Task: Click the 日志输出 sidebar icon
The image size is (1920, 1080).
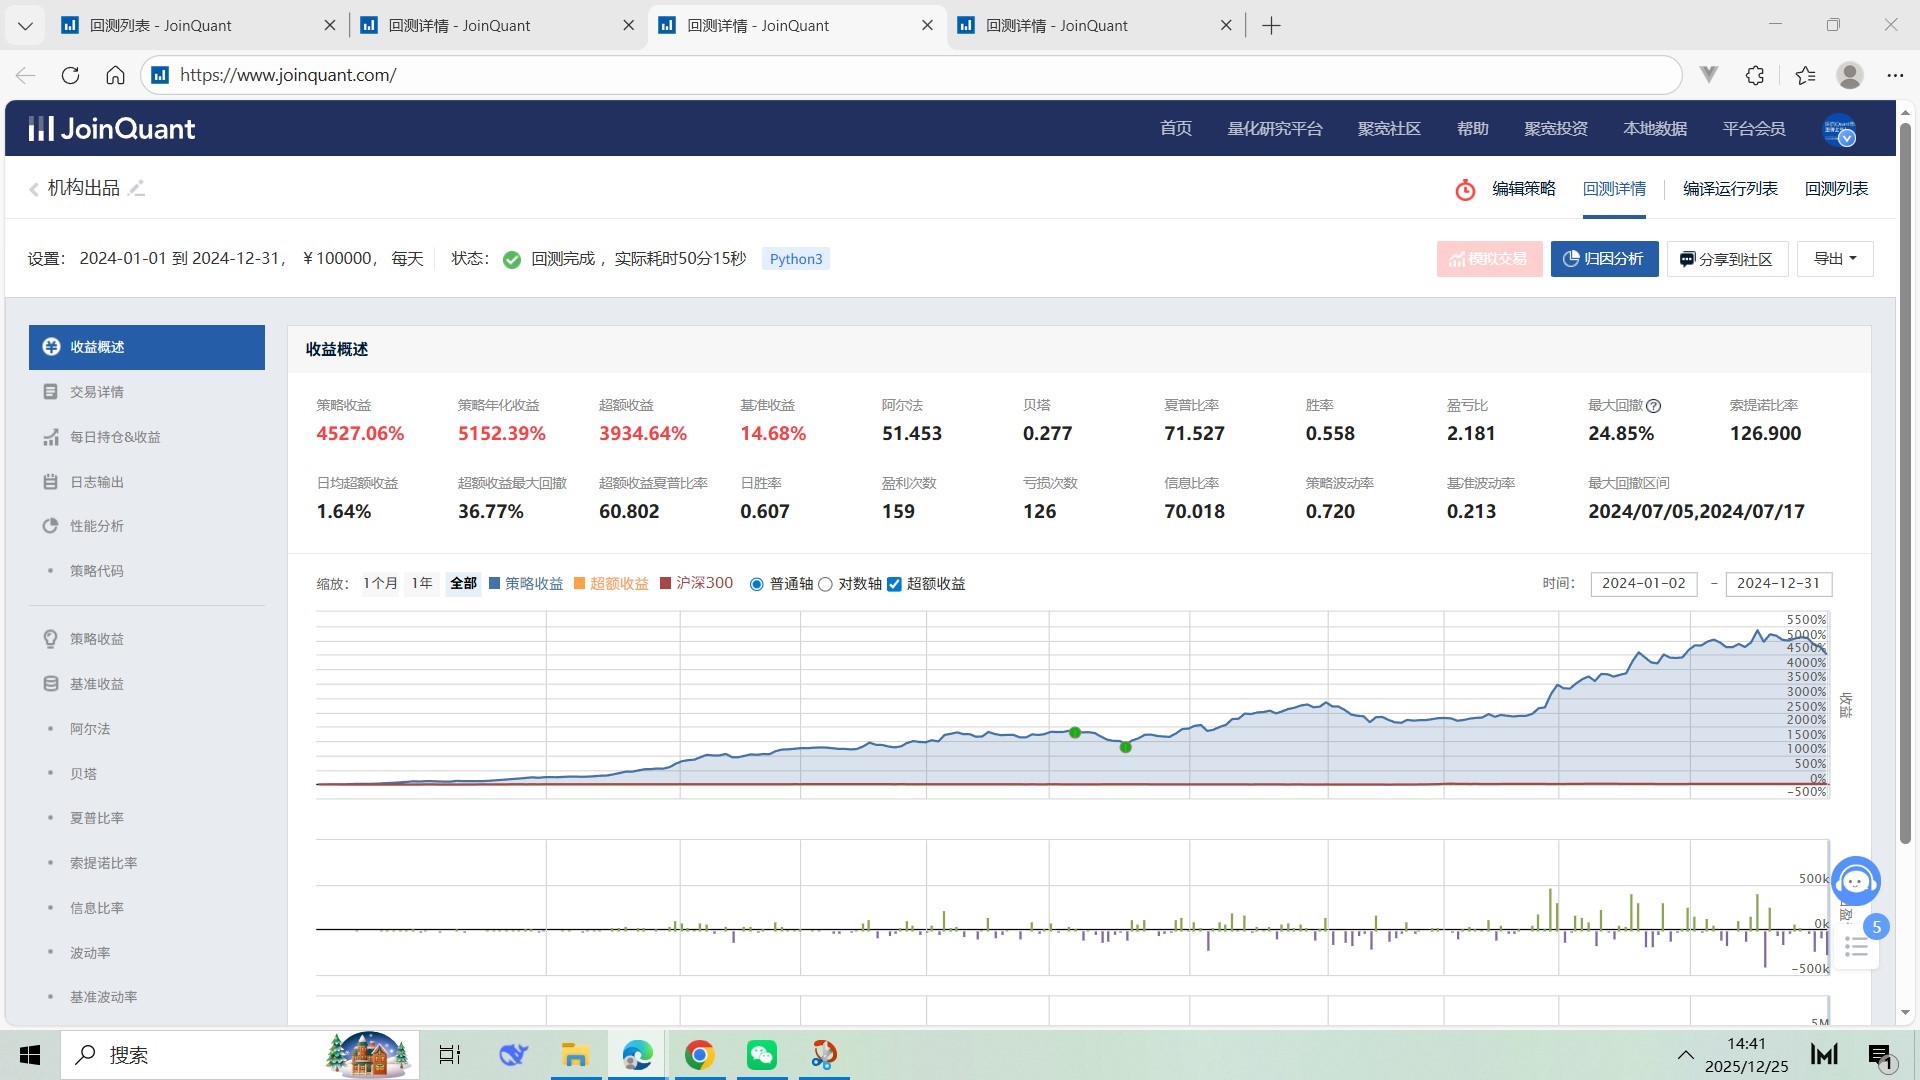Action: (50, 482)
